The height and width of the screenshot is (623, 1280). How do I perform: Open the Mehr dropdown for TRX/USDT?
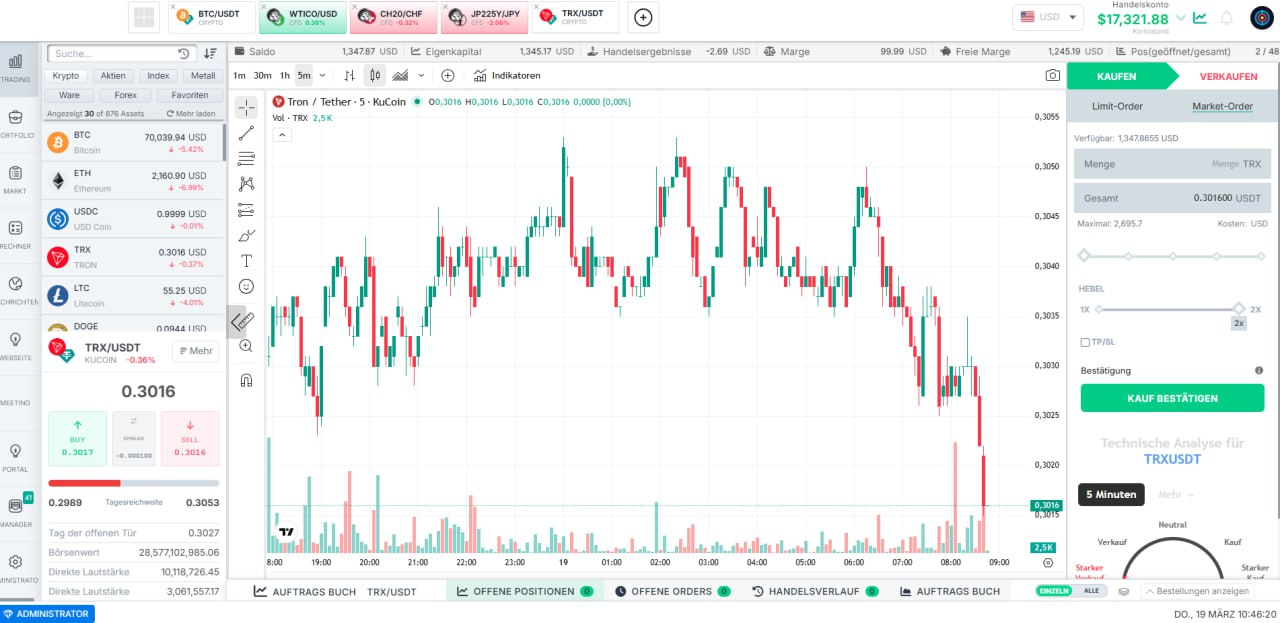click(195, 351)
